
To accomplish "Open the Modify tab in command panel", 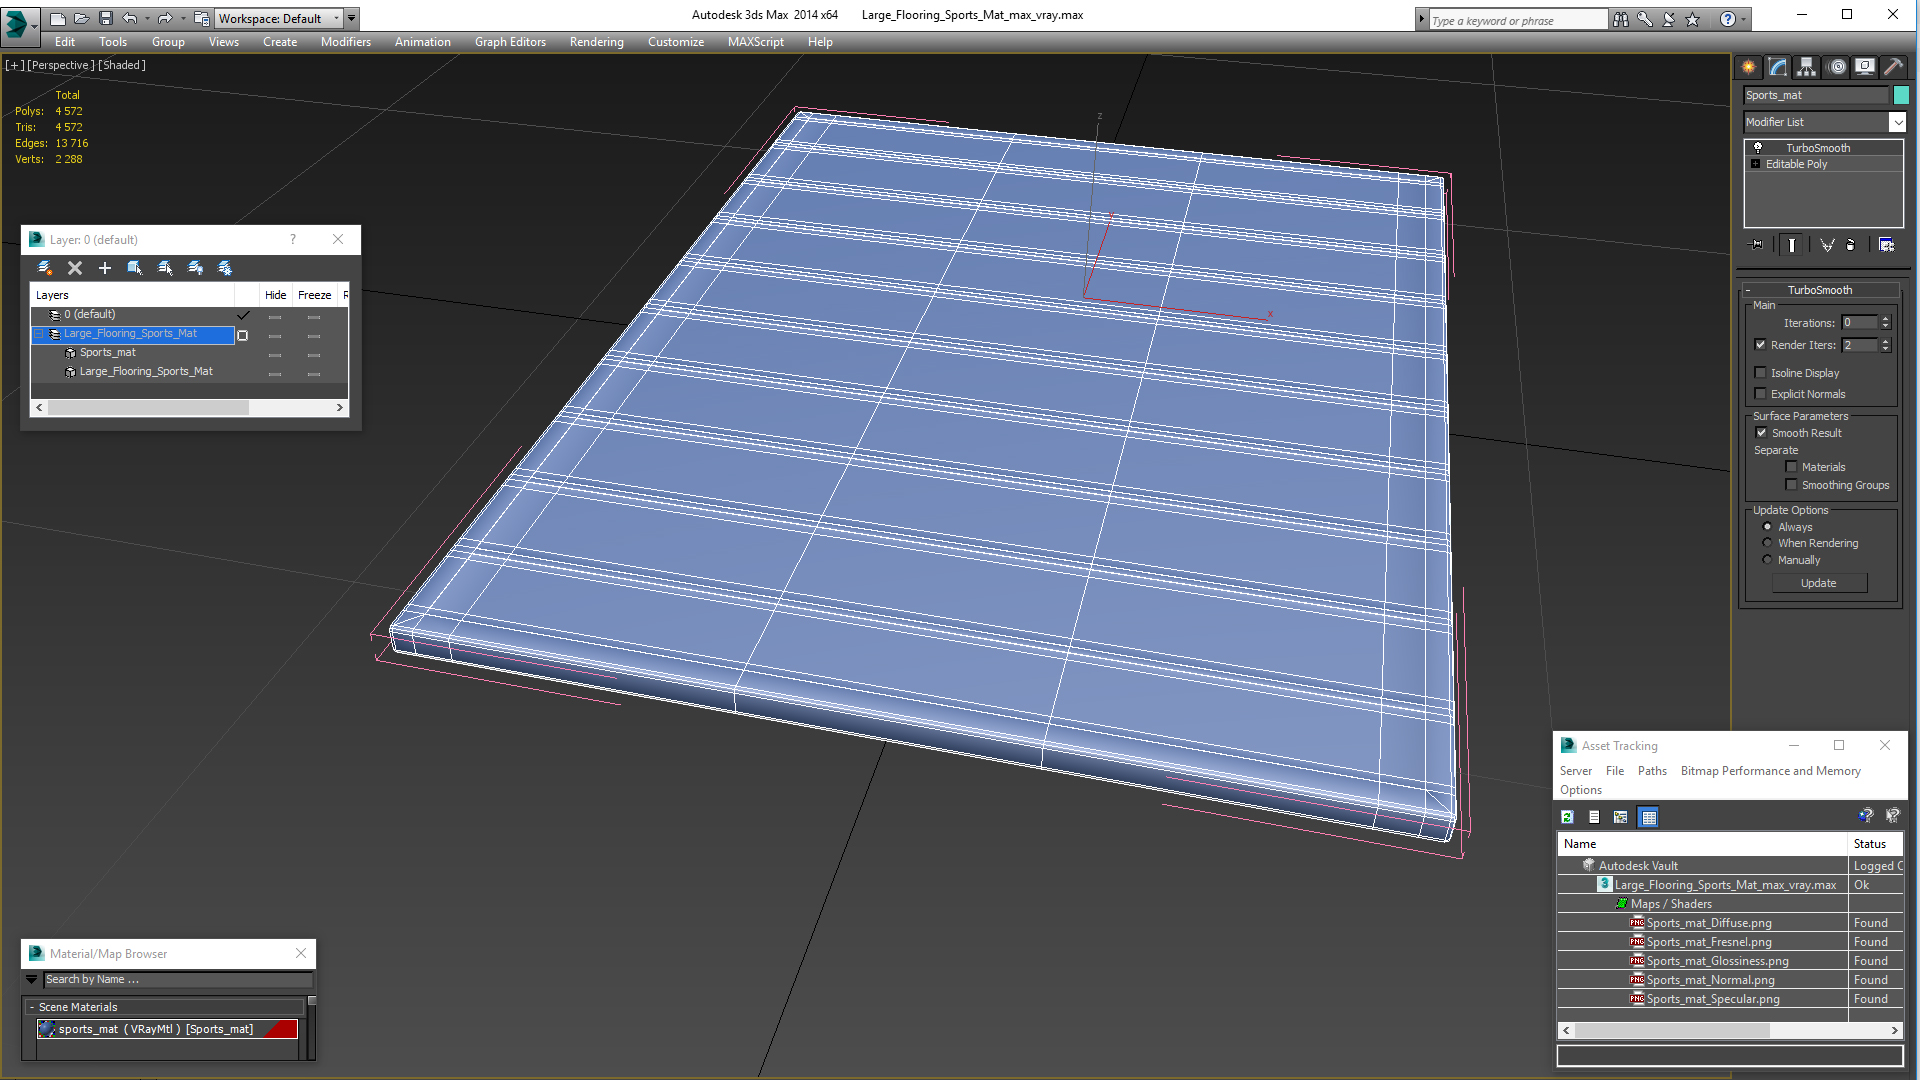I will point(1778,67).
